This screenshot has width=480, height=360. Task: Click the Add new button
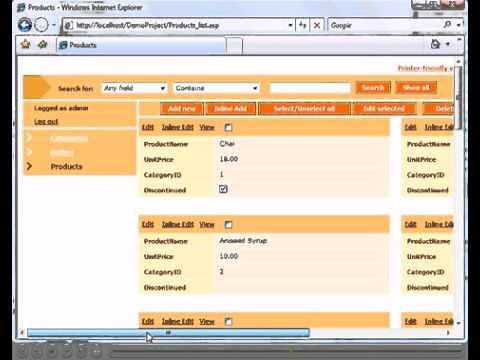point(182,108)
